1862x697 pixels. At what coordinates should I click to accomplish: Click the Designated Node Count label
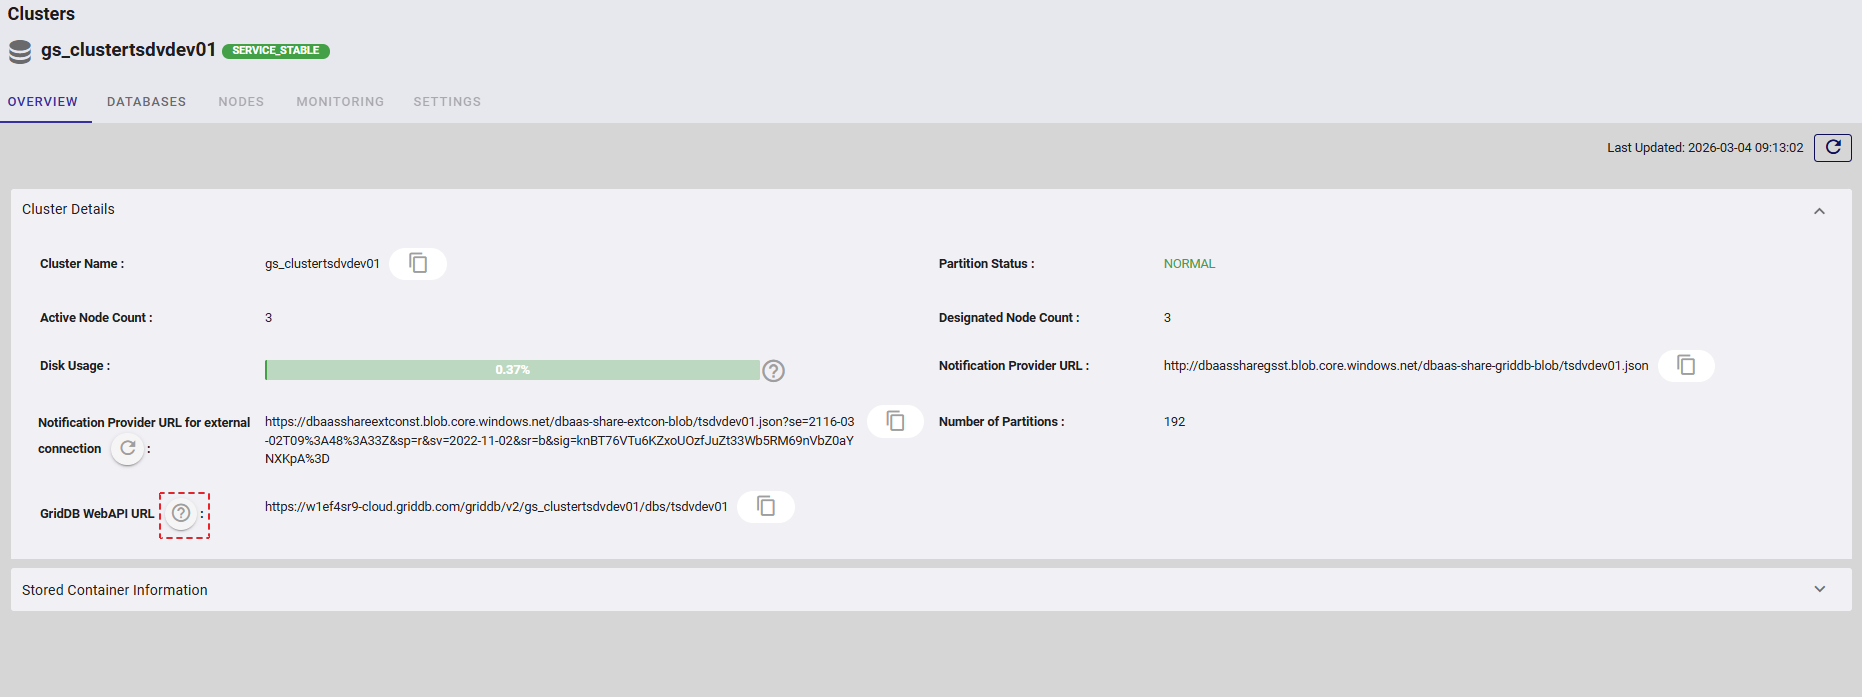1009,318
